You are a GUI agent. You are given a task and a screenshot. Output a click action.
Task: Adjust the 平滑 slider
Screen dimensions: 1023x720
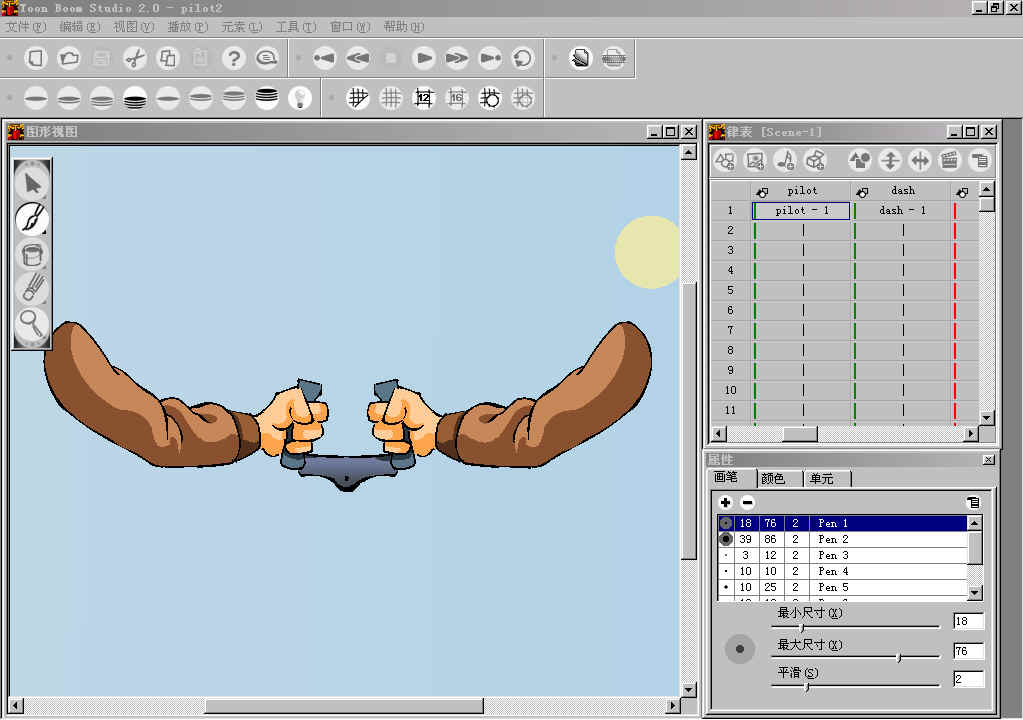(808, 687)
